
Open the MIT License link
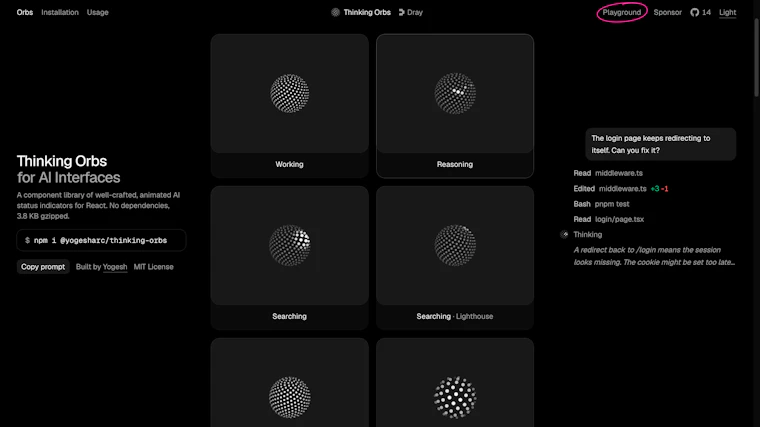(153, 267)
